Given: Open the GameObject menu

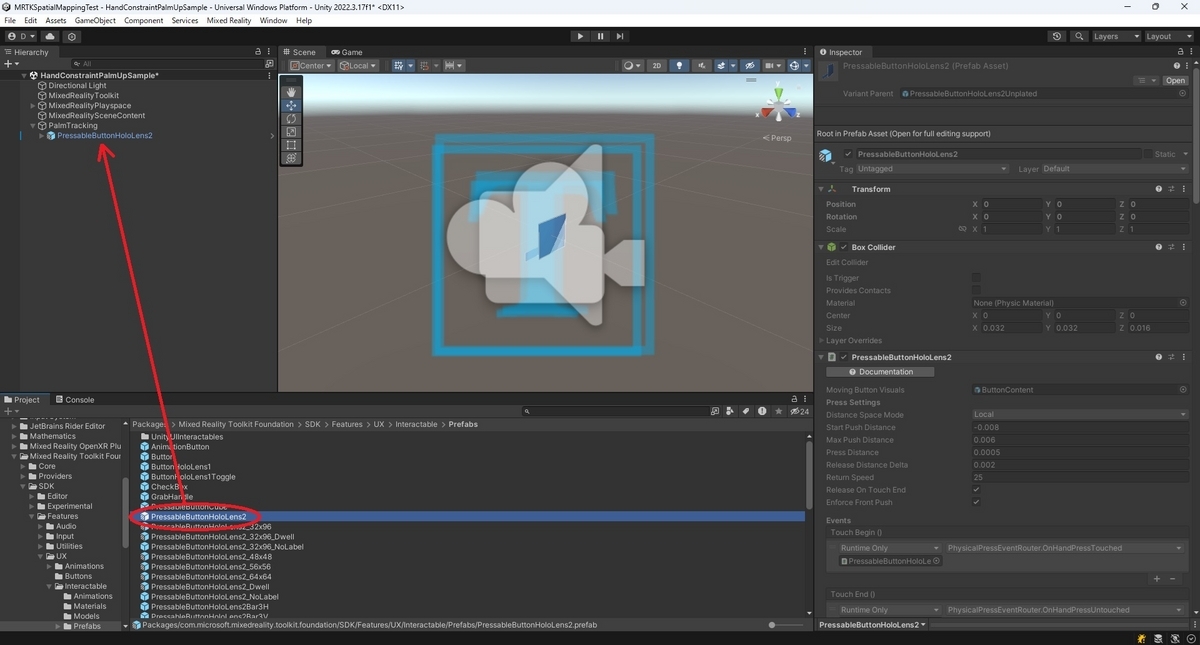Looking at the screenshot, I should pyautogui.click(x=95, y=20).
